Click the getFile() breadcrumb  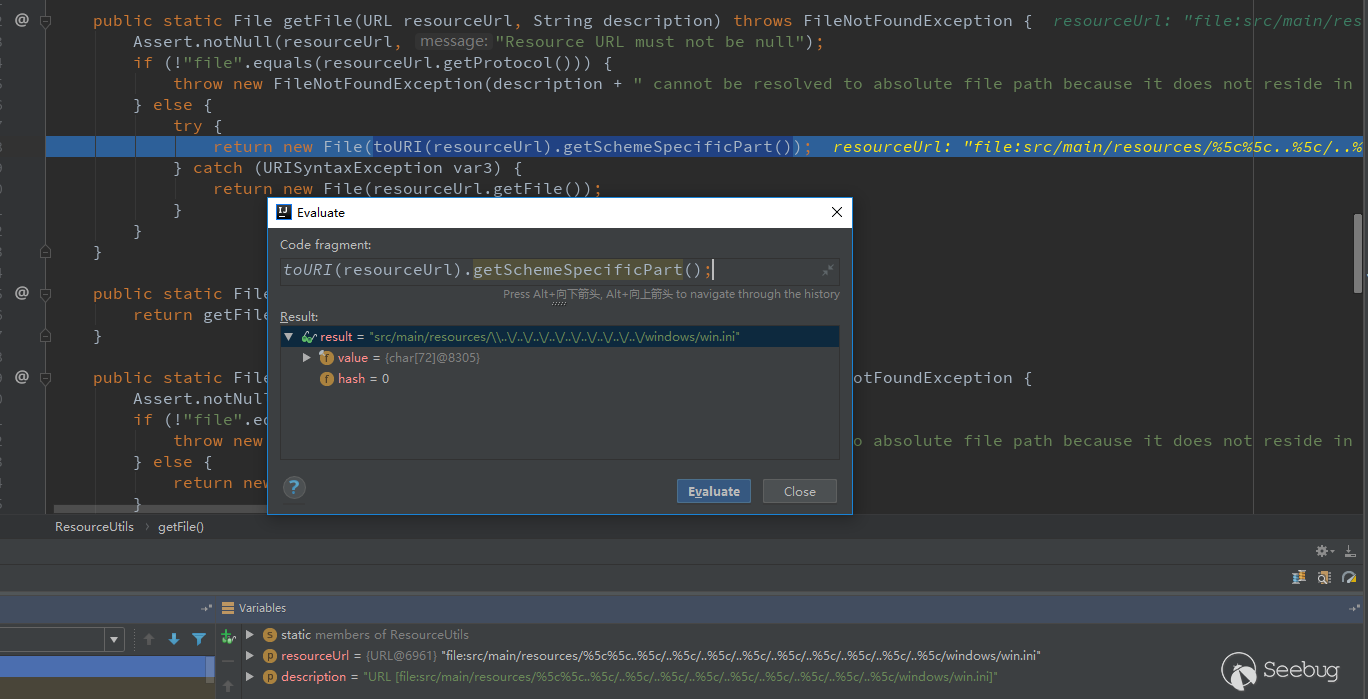click(x=181, y=526)
